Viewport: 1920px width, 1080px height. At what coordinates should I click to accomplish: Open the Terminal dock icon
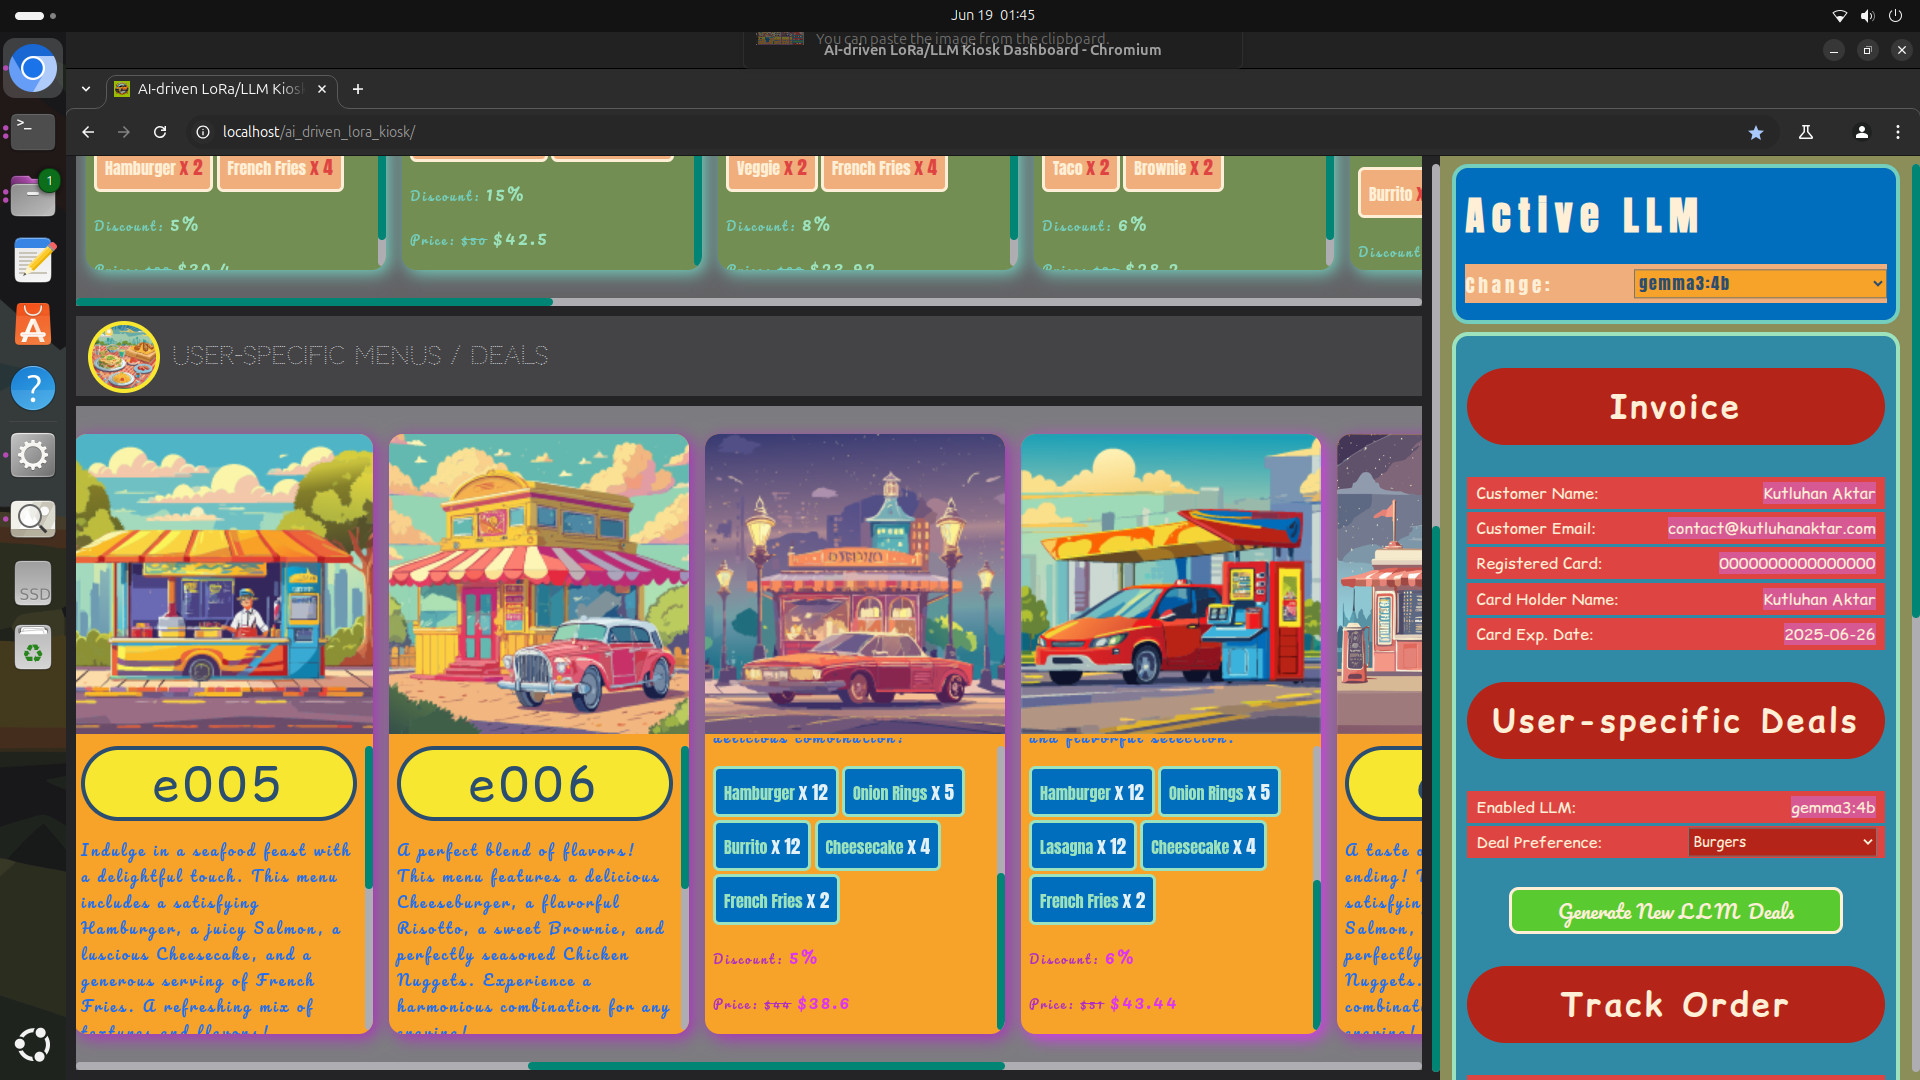click(x=33, y=130)
